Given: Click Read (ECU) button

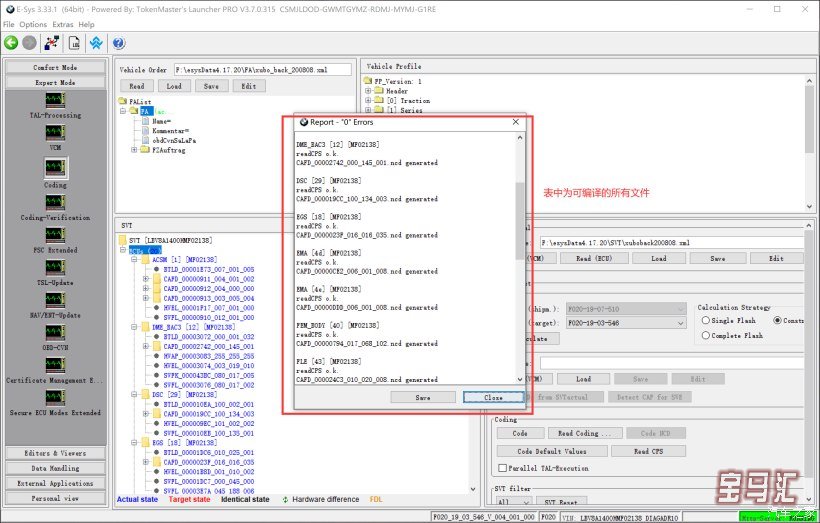Looking at the screenshot, I should tap(594, 258).
